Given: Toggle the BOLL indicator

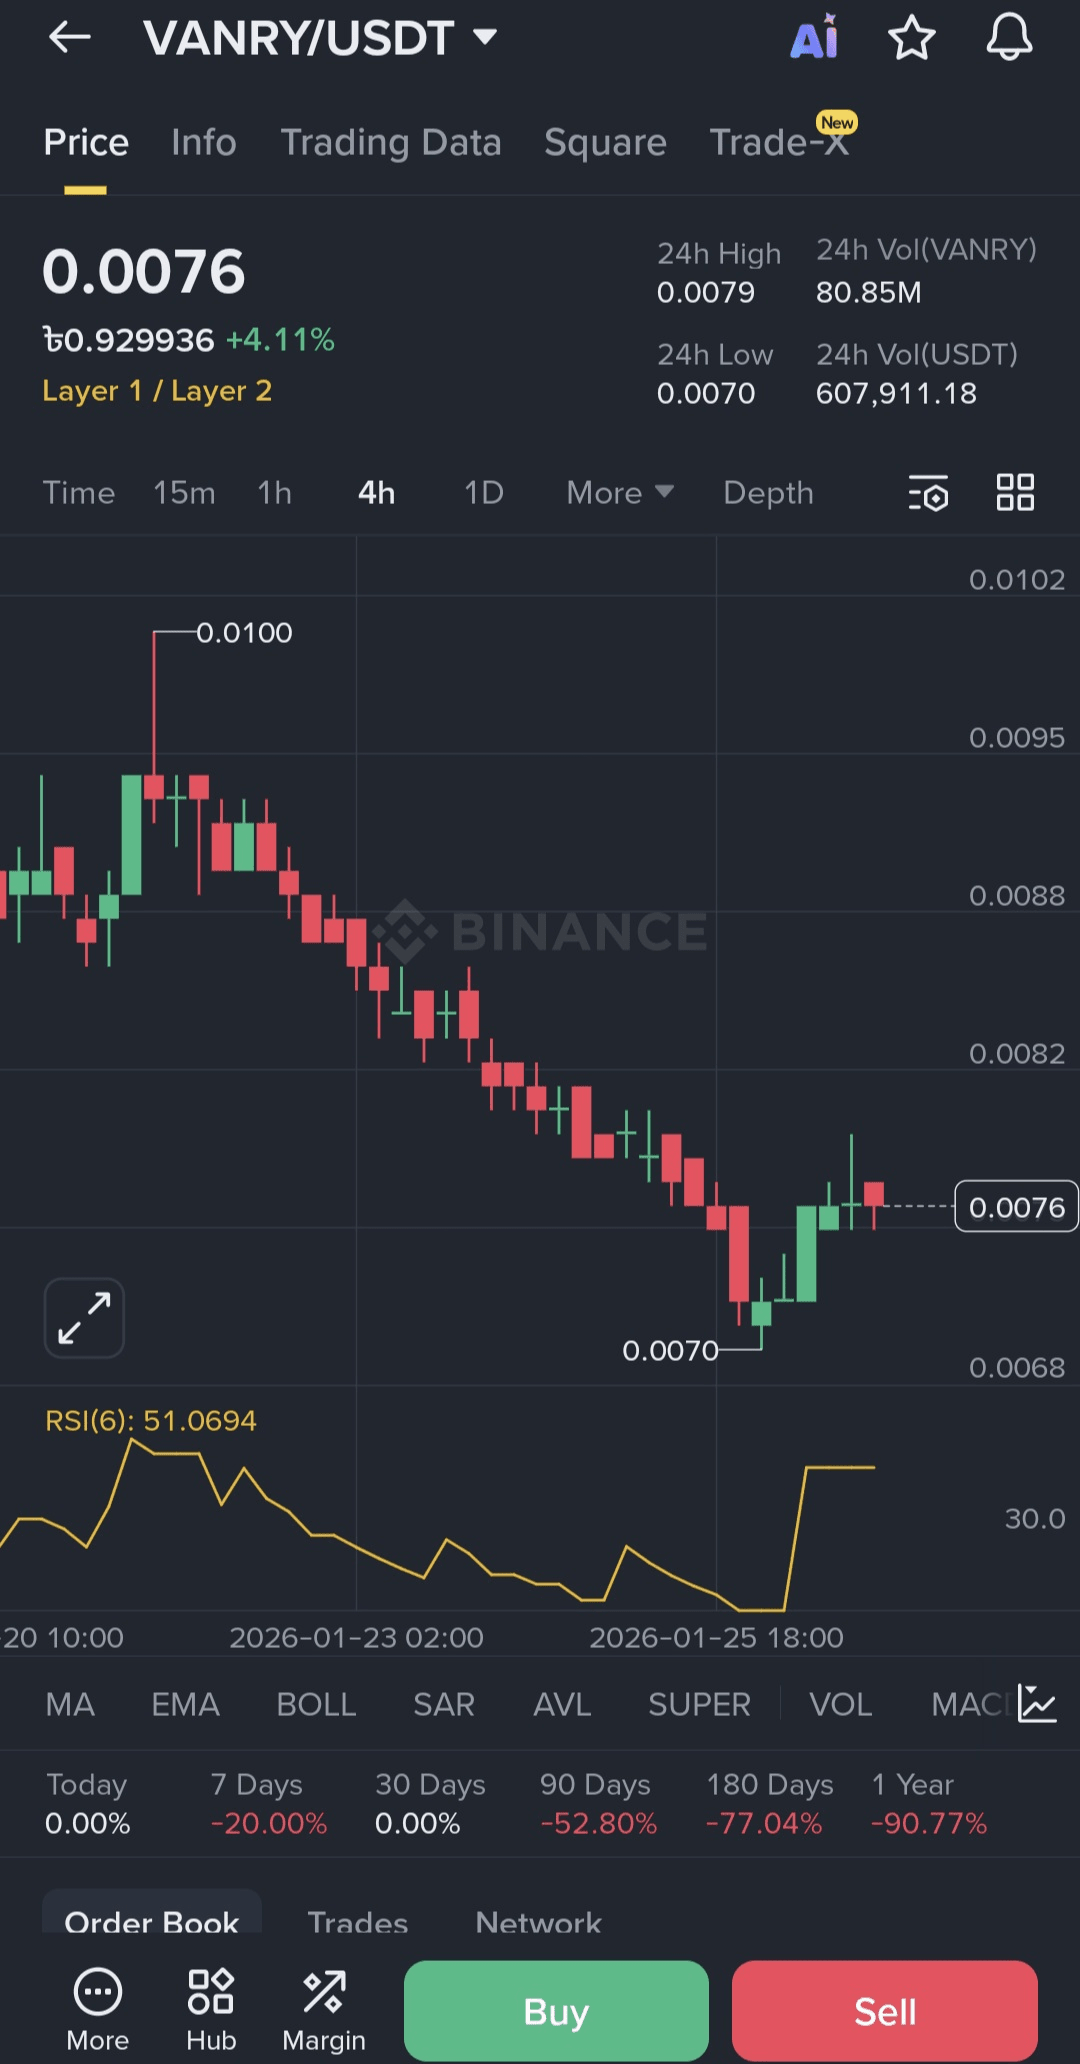Looking at the screenshot, I should point(316,1704).
